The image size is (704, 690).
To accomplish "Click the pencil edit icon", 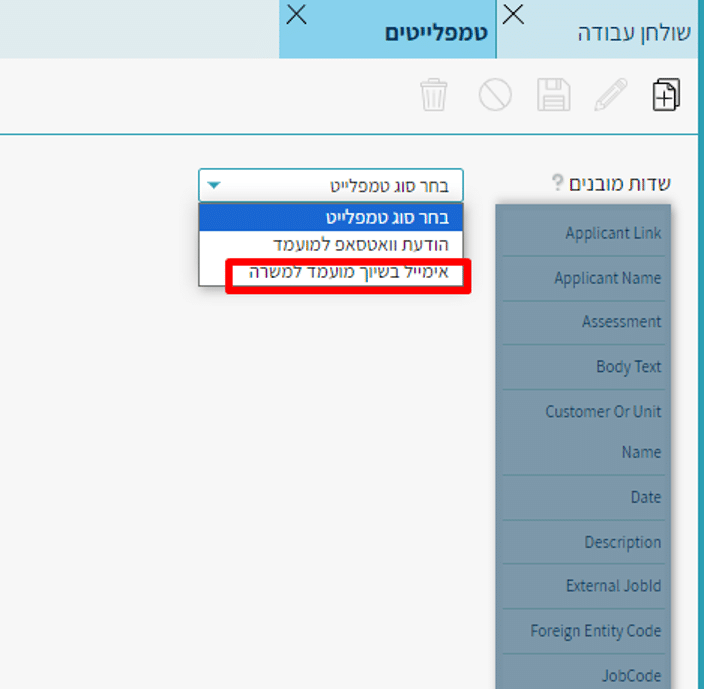I will click(610, 96).
